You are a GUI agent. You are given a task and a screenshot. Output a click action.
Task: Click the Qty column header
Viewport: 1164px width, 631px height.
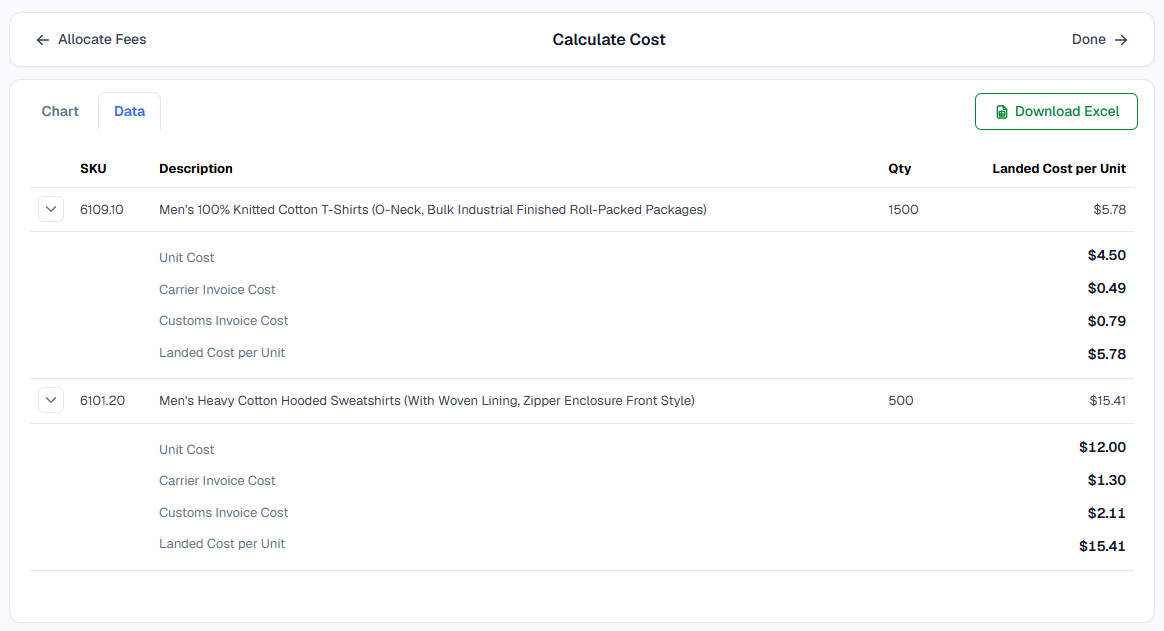(x=900, y=169)
